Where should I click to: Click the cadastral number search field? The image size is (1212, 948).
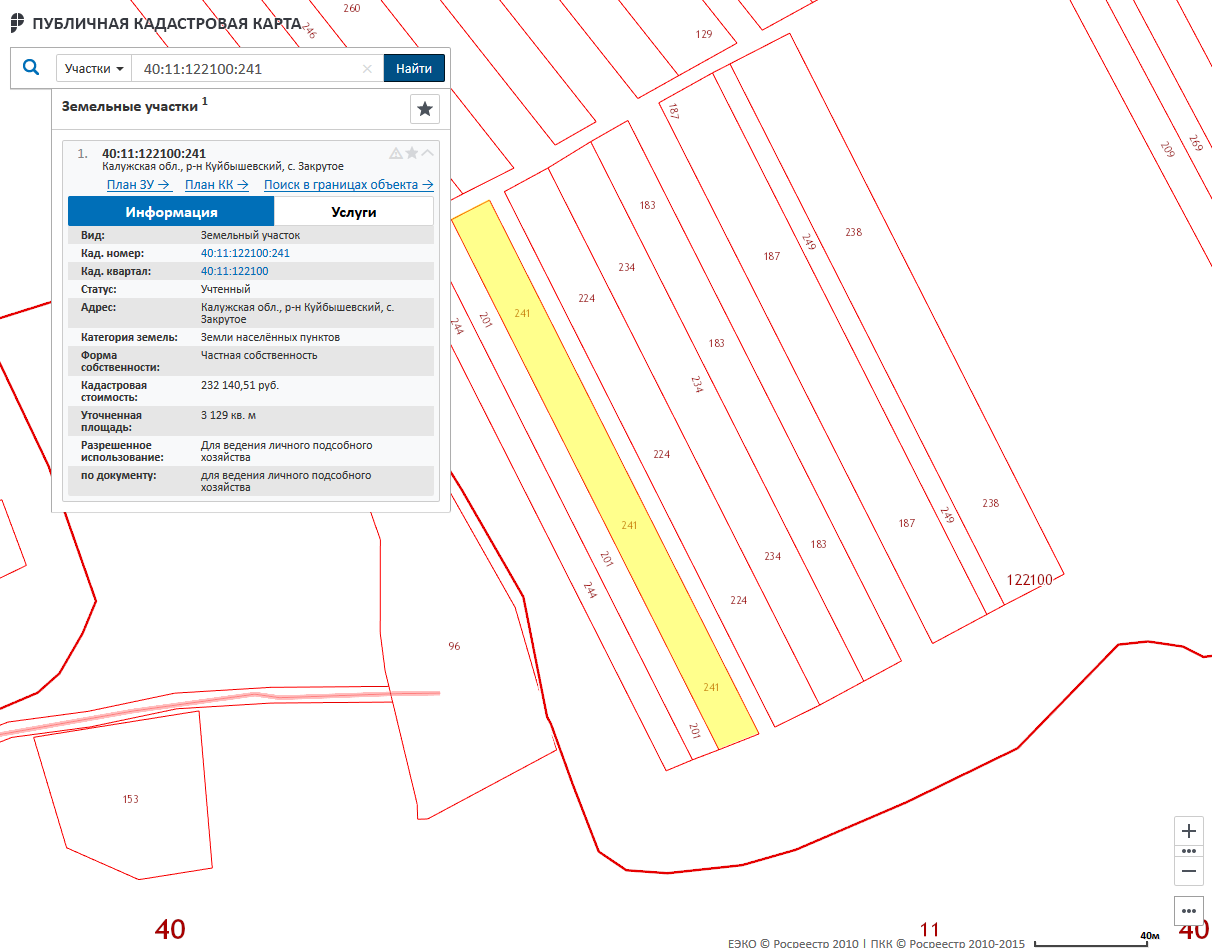point(250,69)
